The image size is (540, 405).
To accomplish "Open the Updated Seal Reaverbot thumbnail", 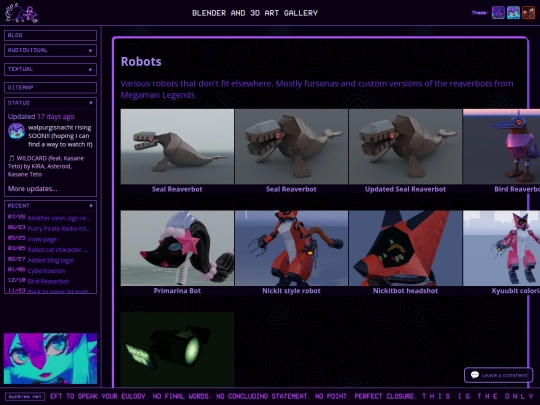I will pyautogui.click(x=405, y=146).
